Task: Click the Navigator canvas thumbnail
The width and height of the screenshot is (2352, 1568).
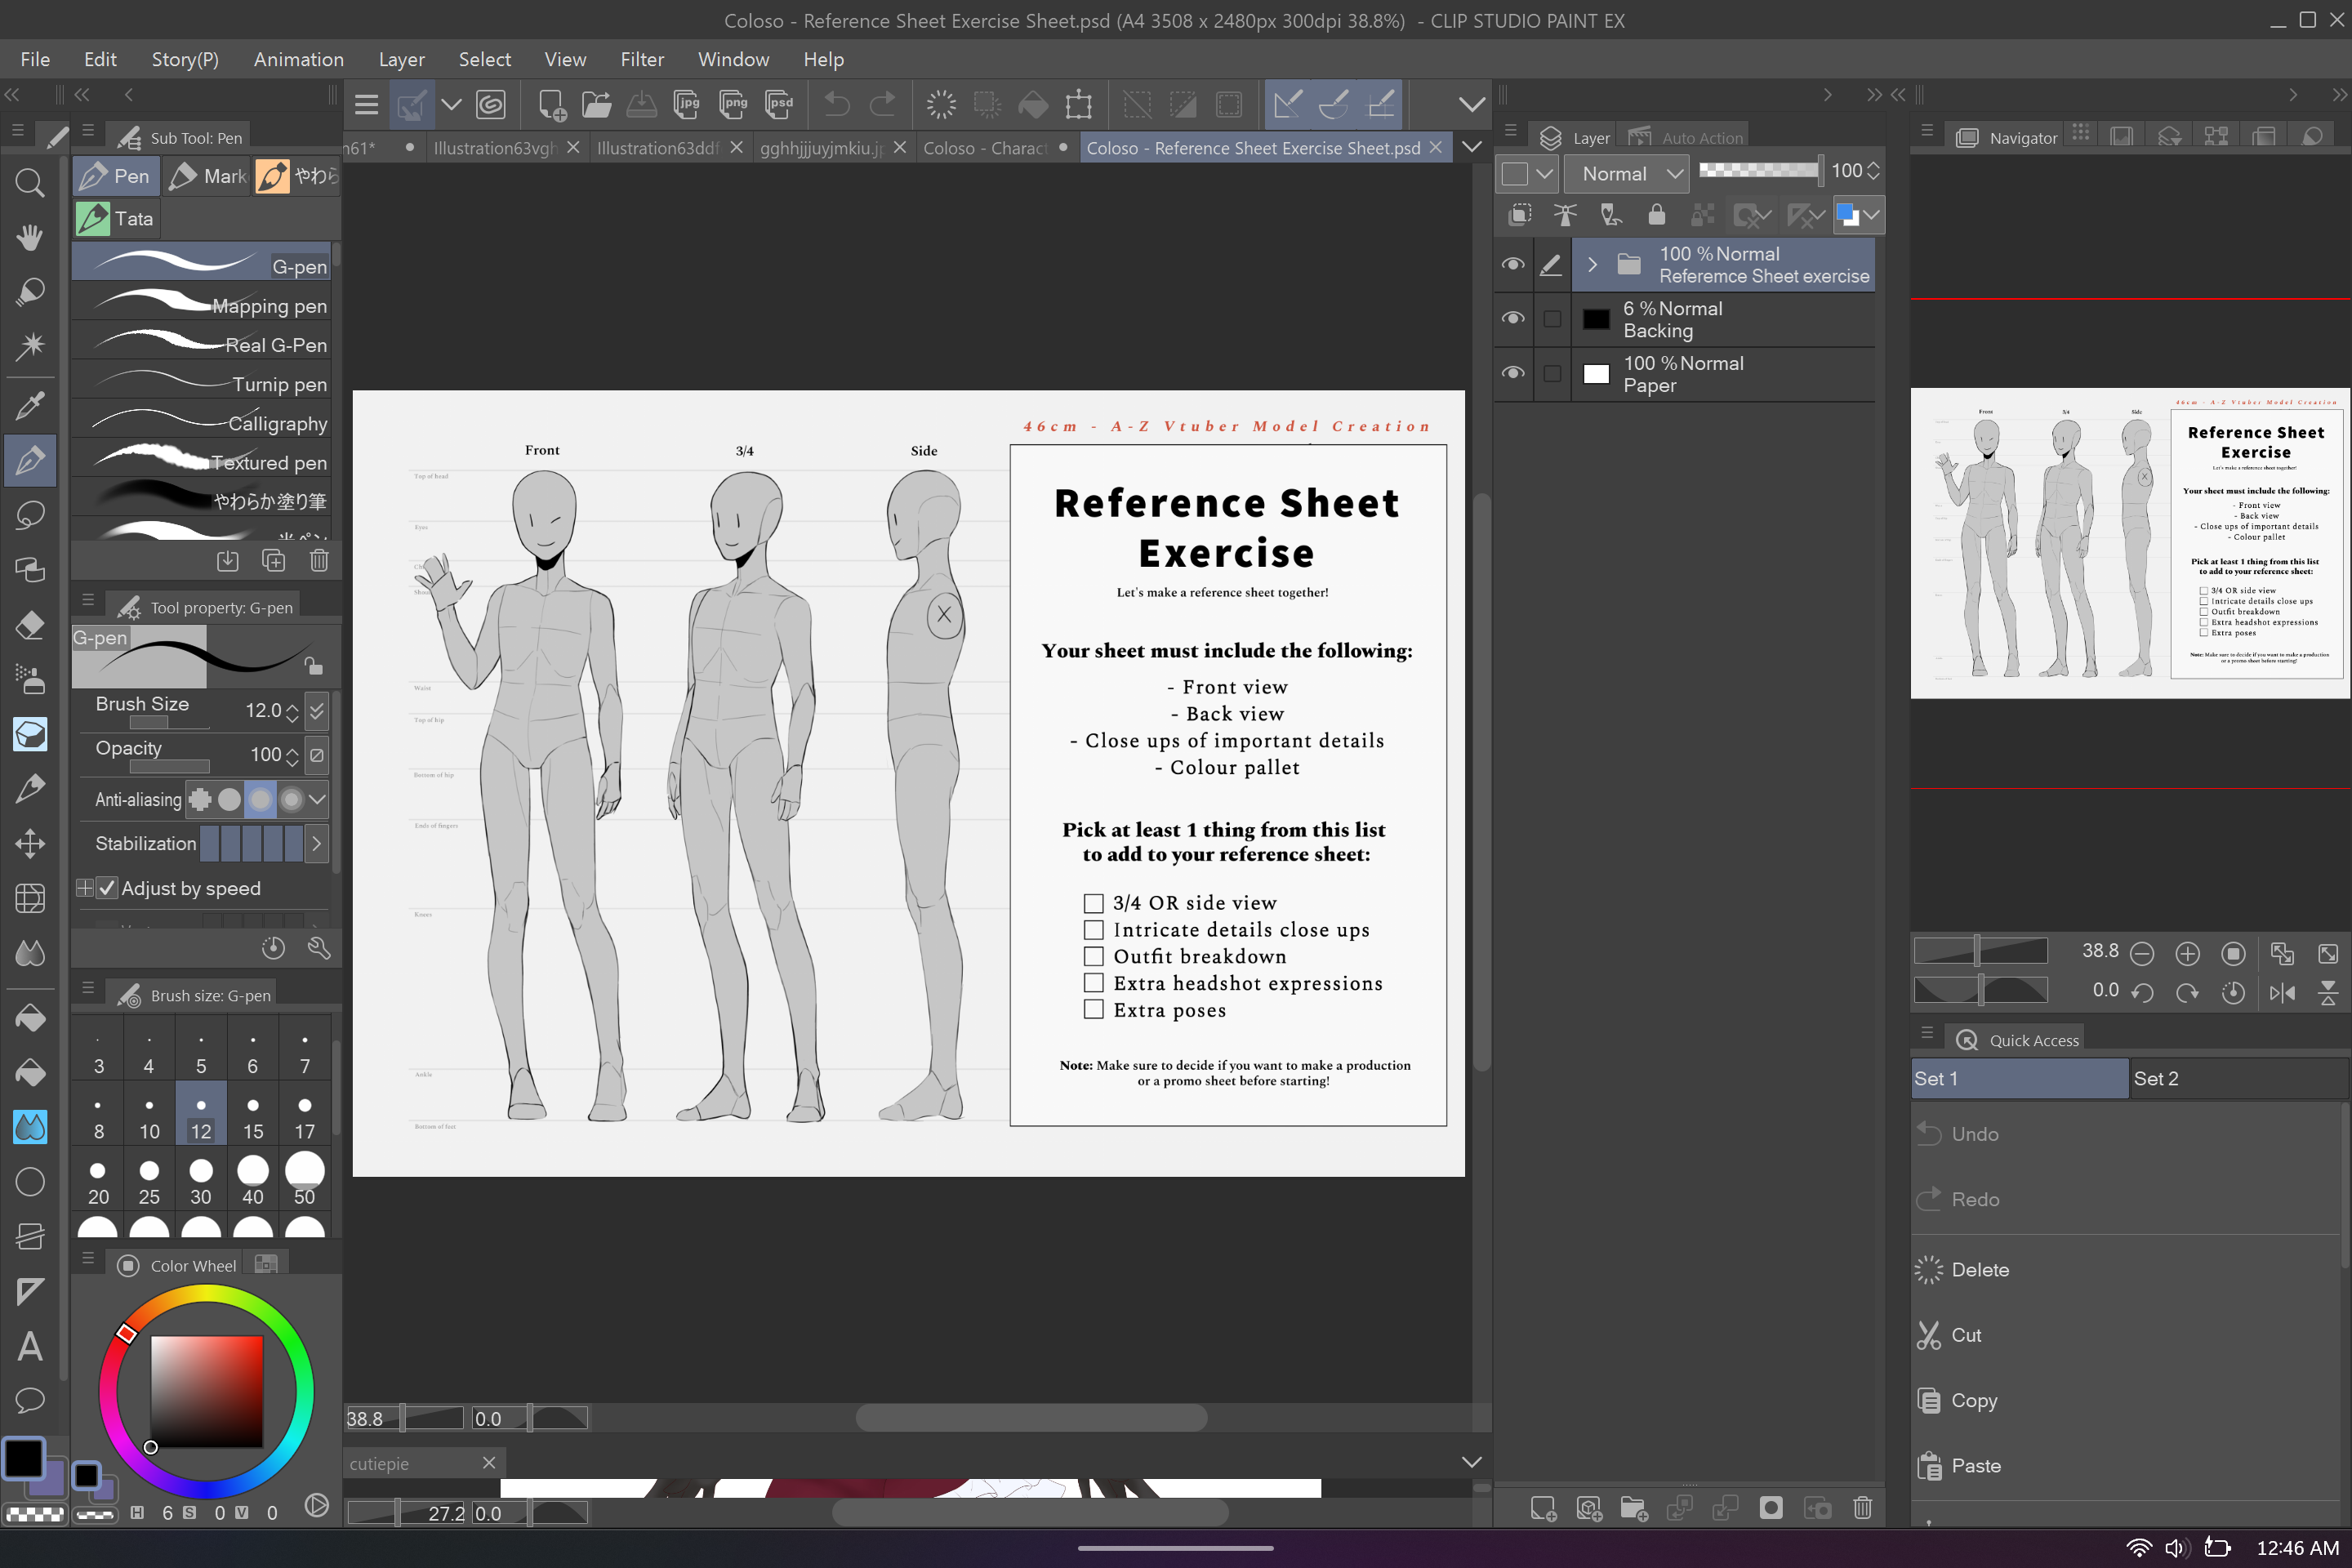Action: pos(2130,543)
